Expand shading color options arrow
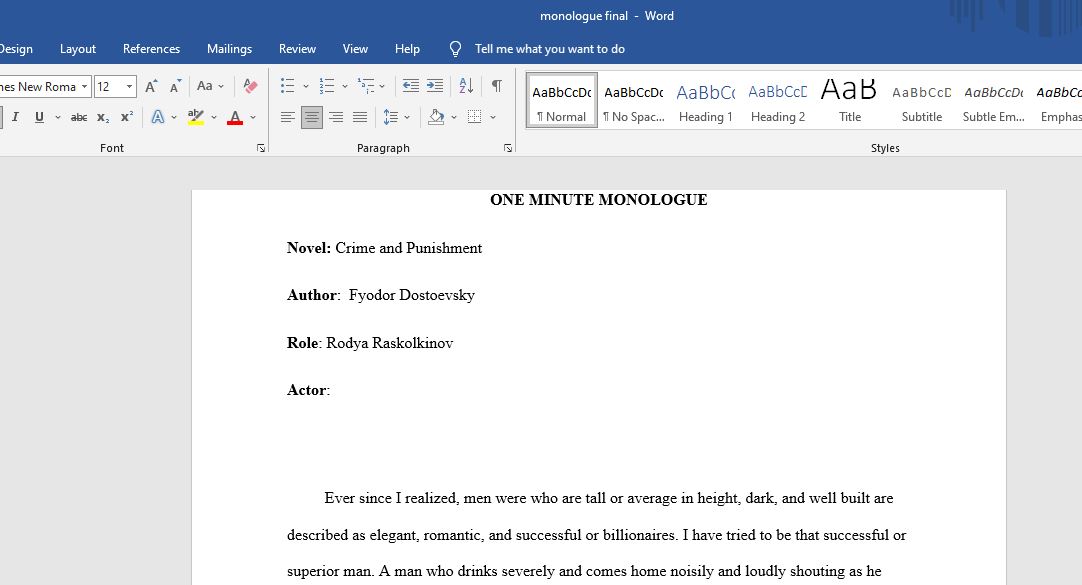1082x585 pixels. [x=454, y=117]
